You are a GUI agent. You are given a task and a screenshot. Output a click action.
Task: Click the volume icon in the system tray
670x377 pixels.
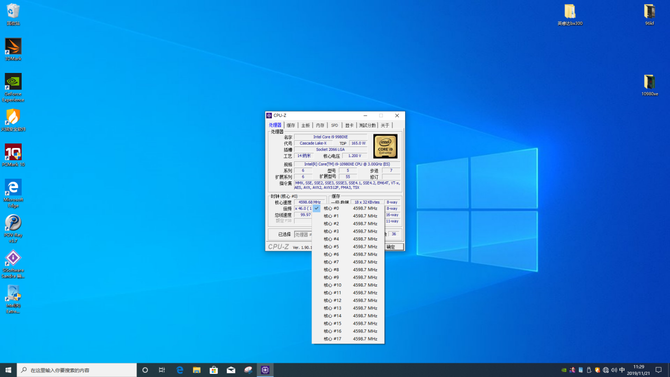[614, 370]
